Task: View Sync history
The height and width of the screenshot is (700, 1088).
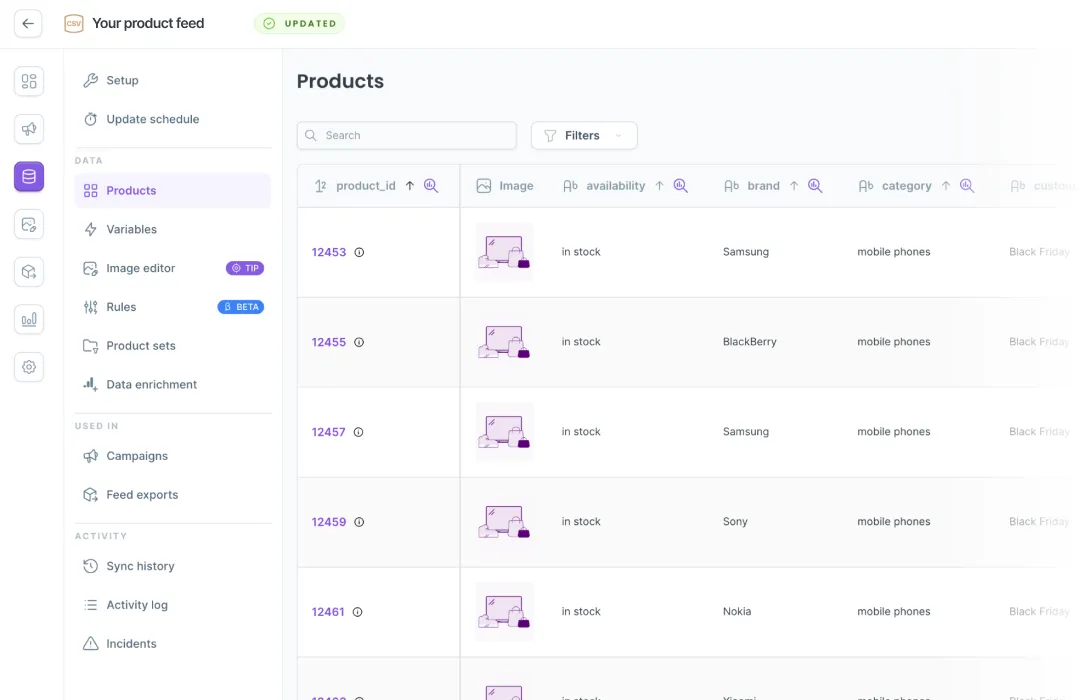Action: [x=173, y=566]
